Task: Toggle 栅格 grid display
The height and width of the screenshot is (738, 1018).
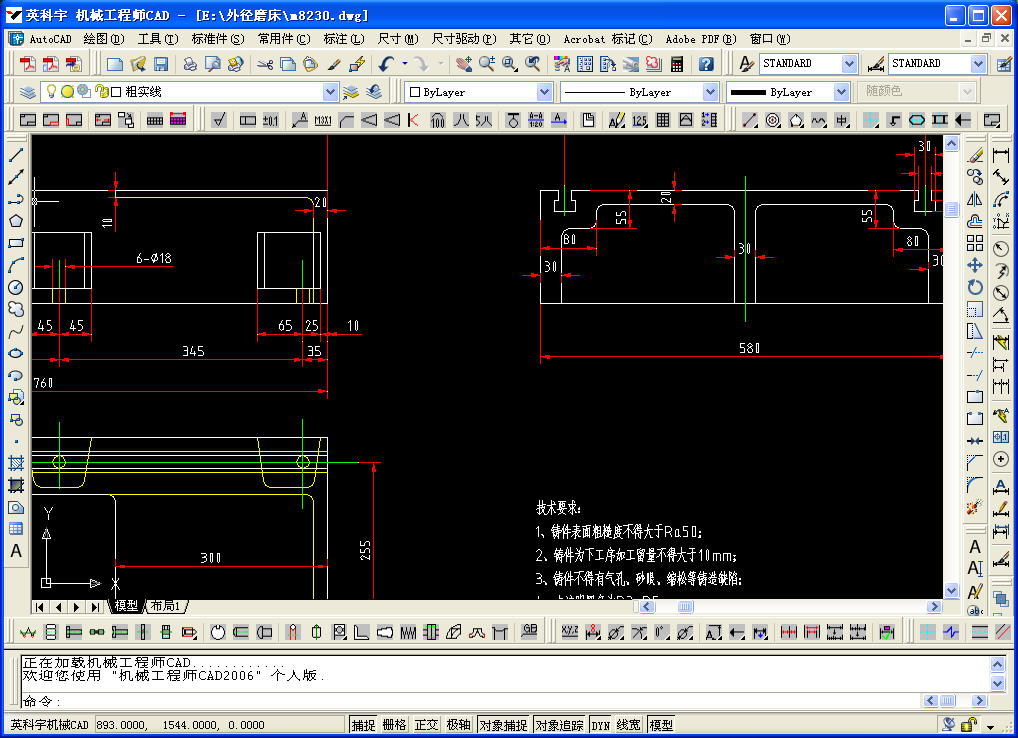Action: click(395, 725)
